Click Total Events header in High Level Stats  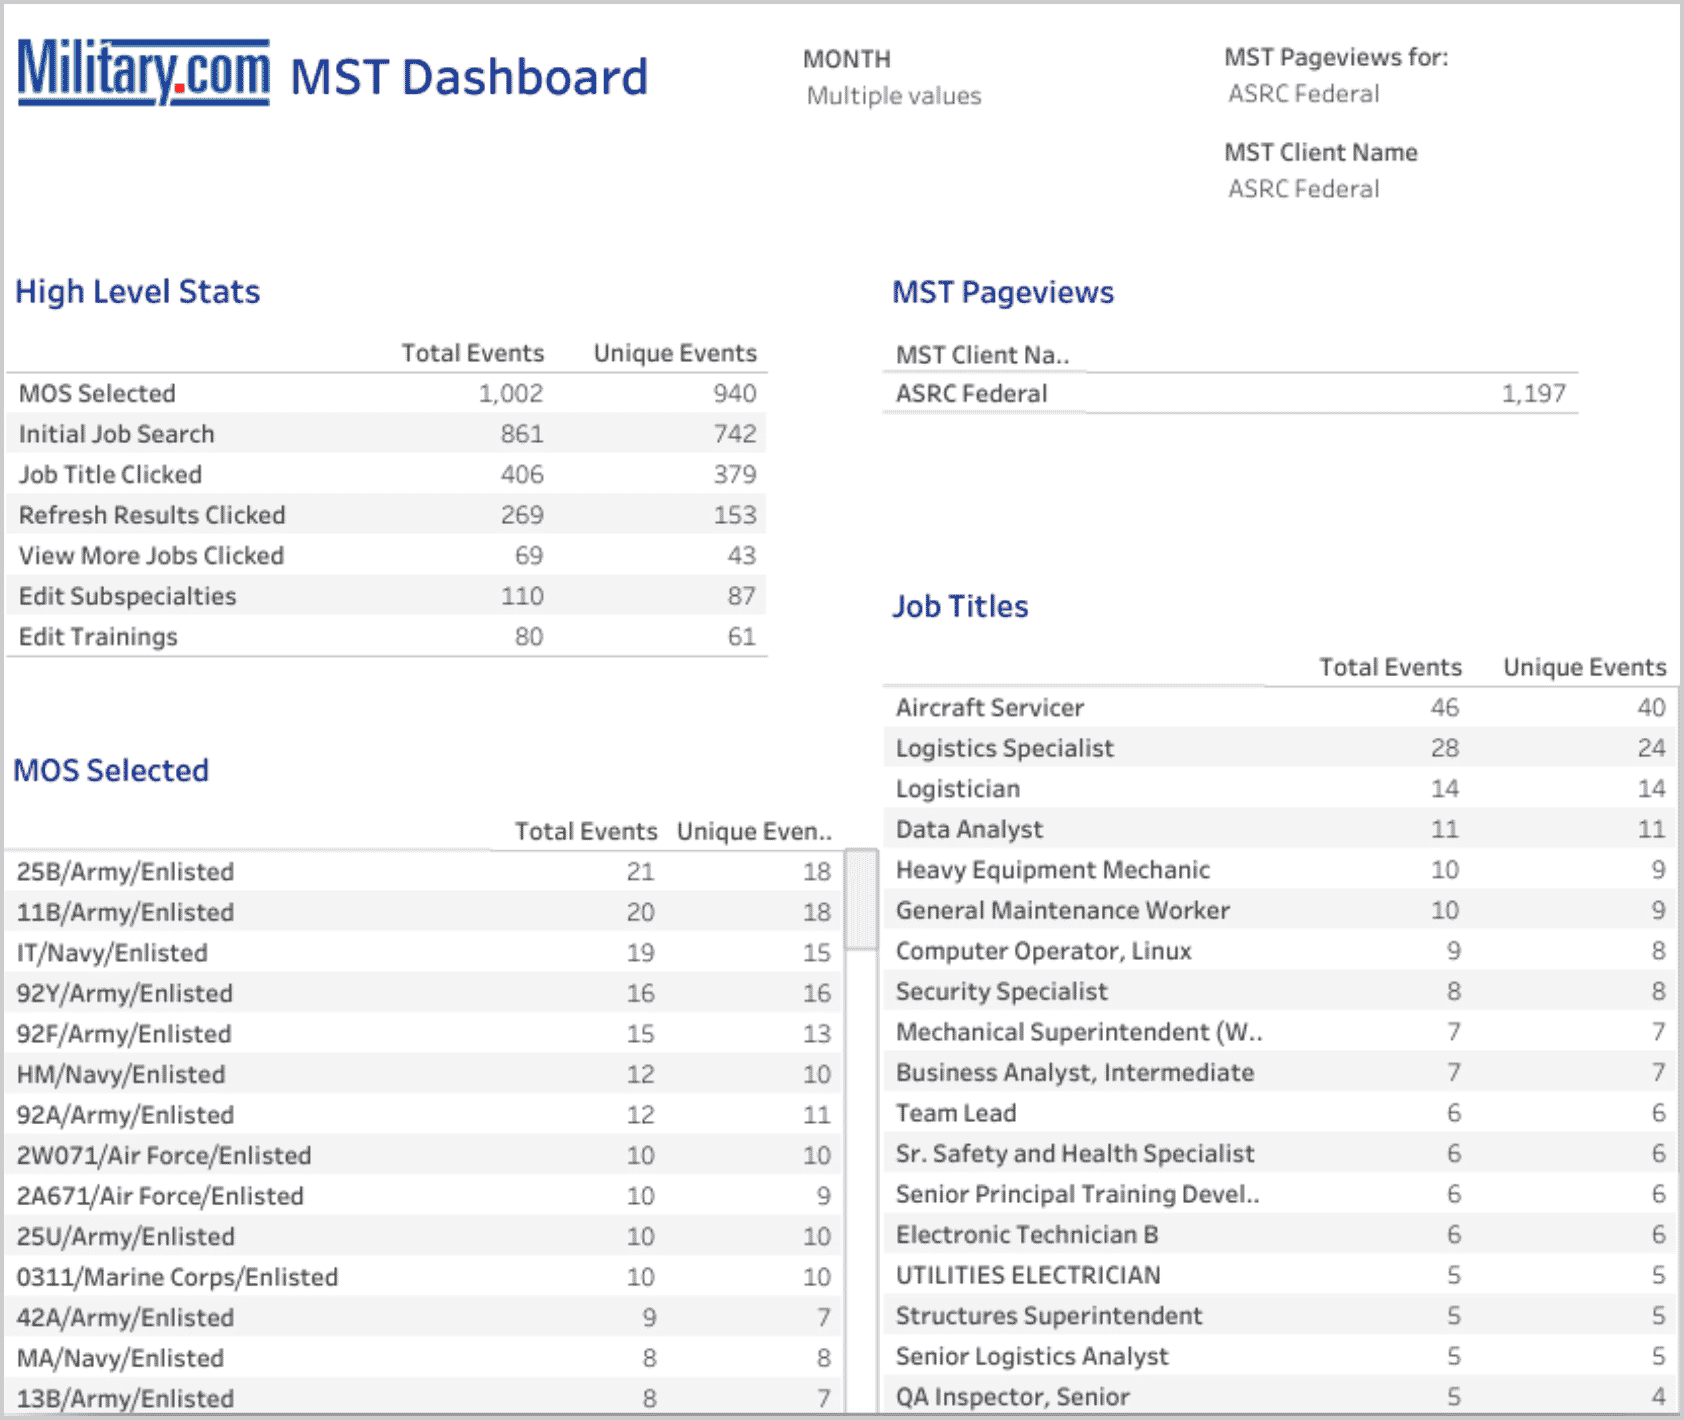coord(473,353)
